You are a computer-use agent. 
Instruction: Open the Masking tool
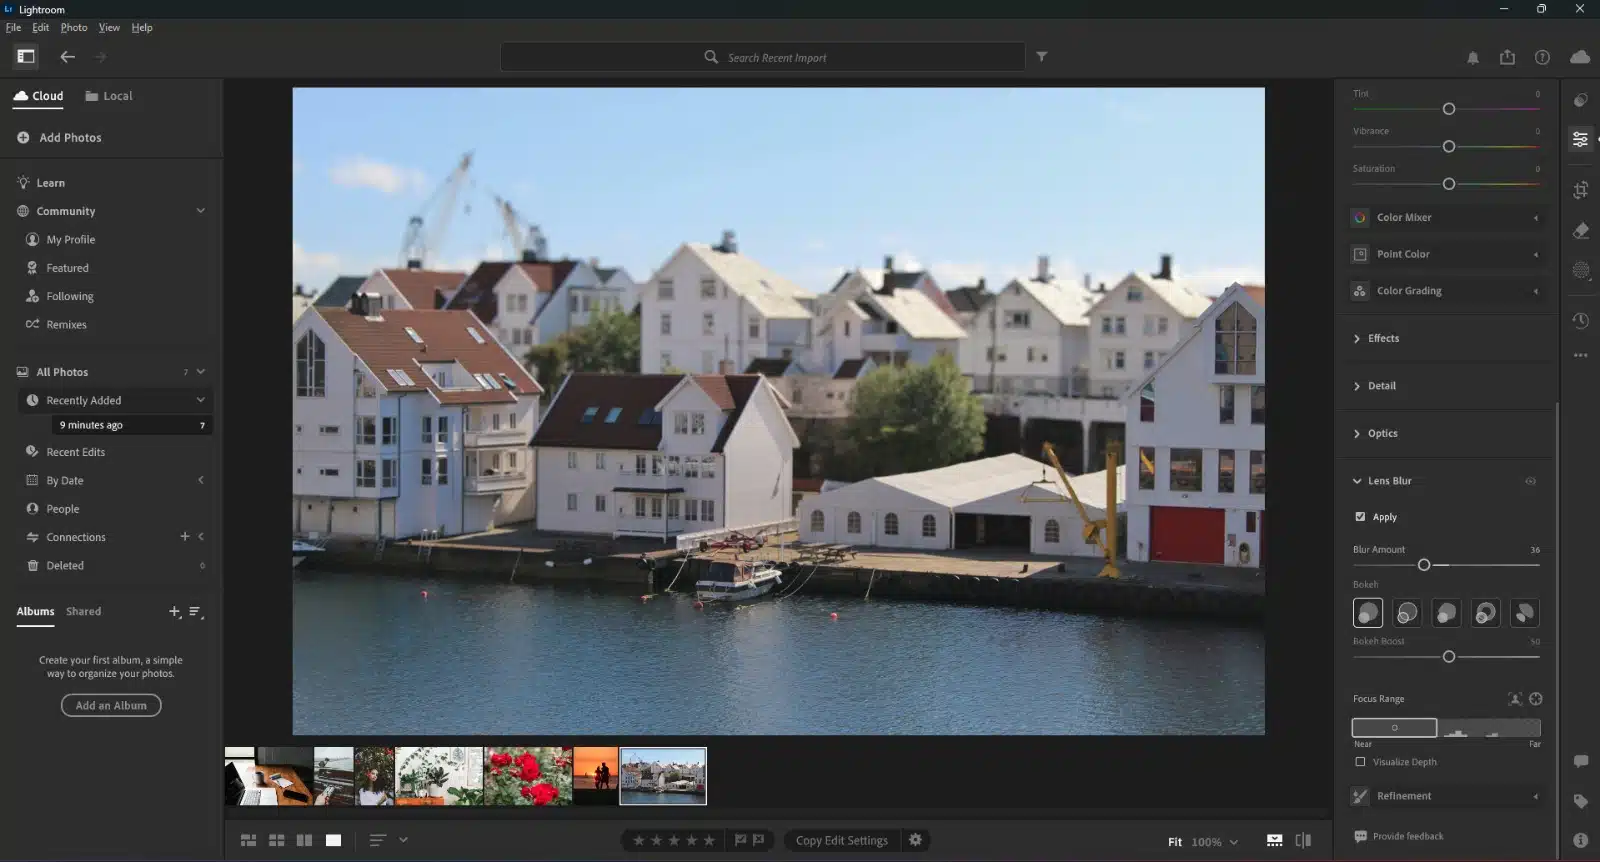point(1580,270)
